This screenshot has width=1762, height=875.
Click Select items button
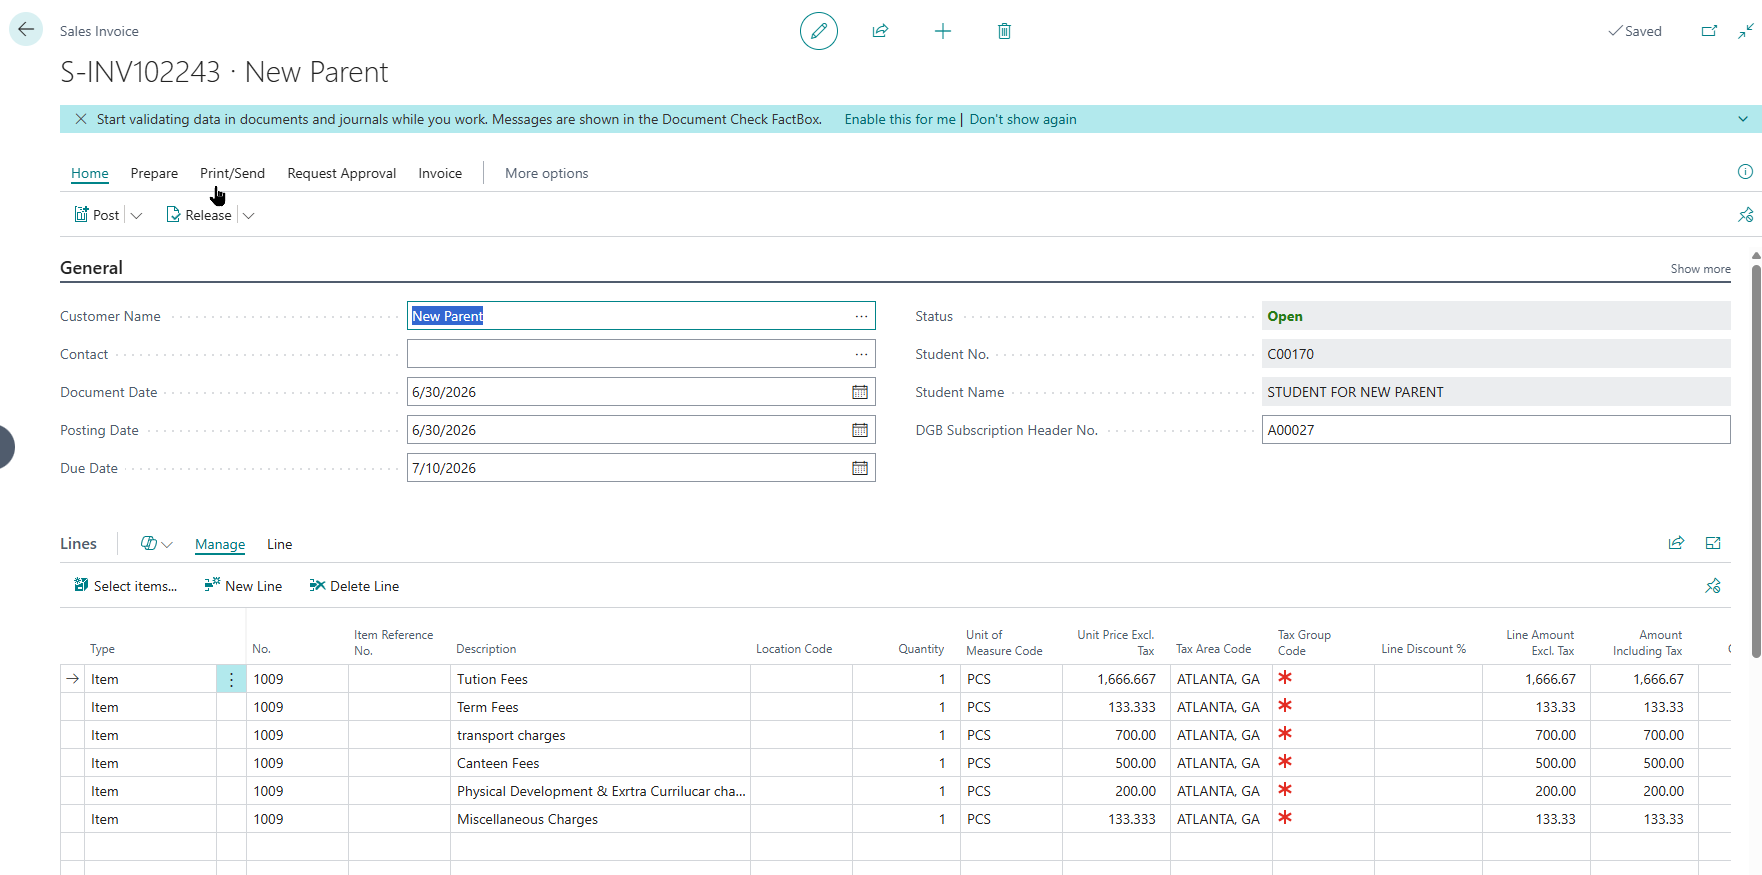[126, 586]
